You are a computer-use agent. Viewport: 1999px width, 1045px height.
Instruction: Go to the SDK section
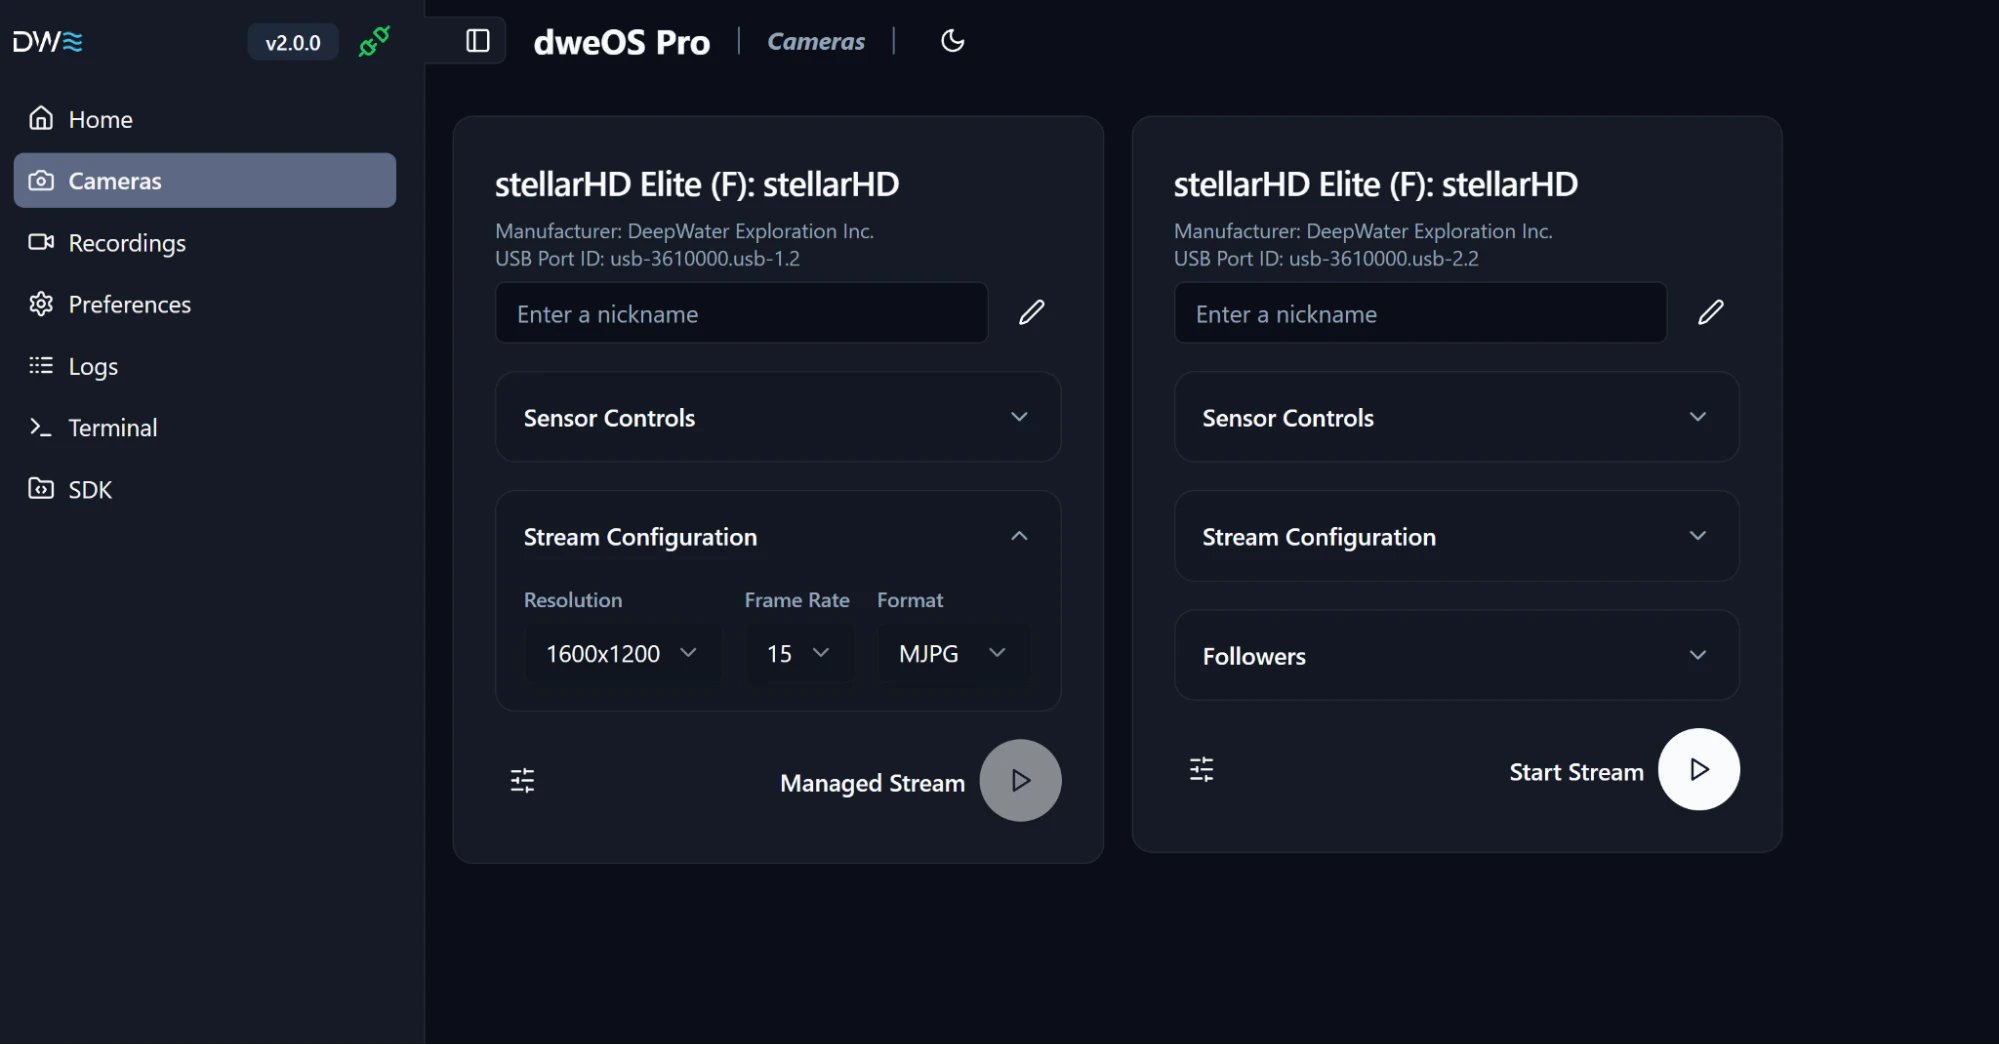point(90,489)
